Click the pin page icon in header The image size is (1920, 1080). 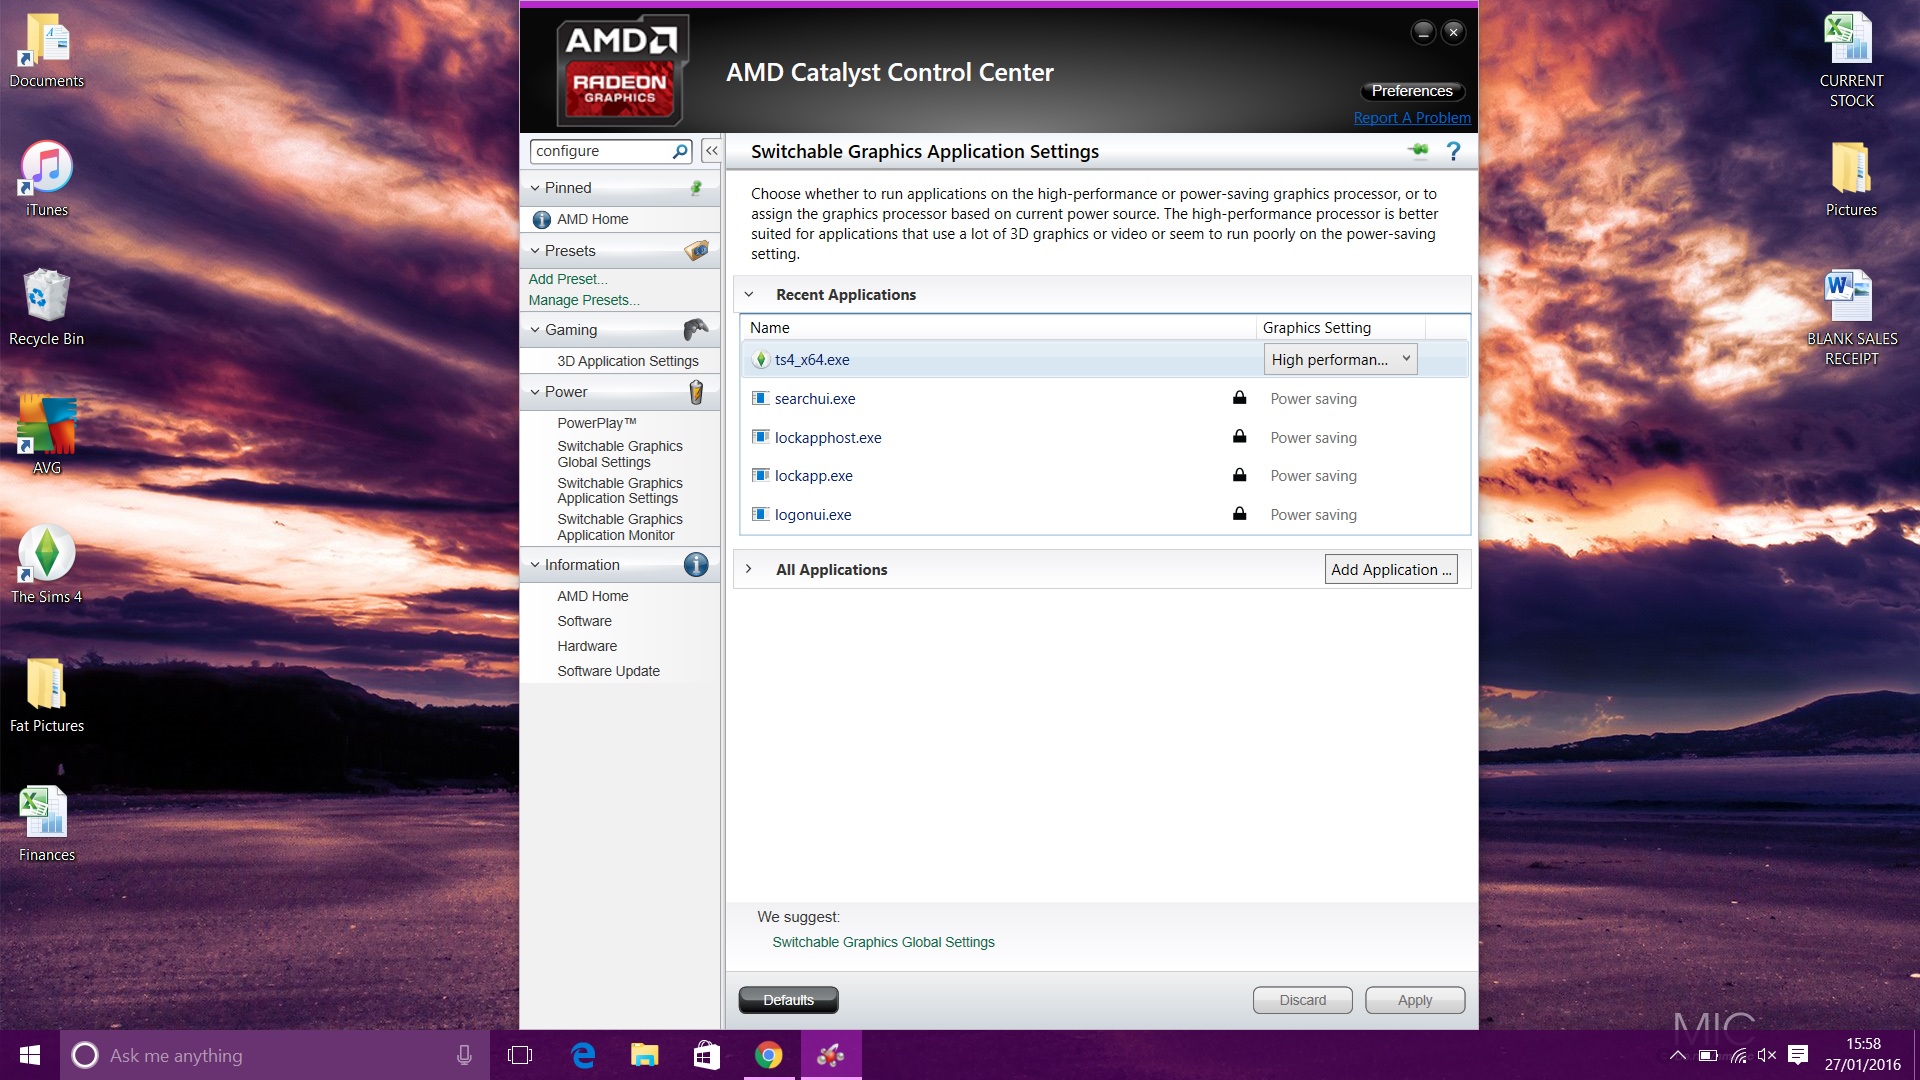click(1418, 150)
